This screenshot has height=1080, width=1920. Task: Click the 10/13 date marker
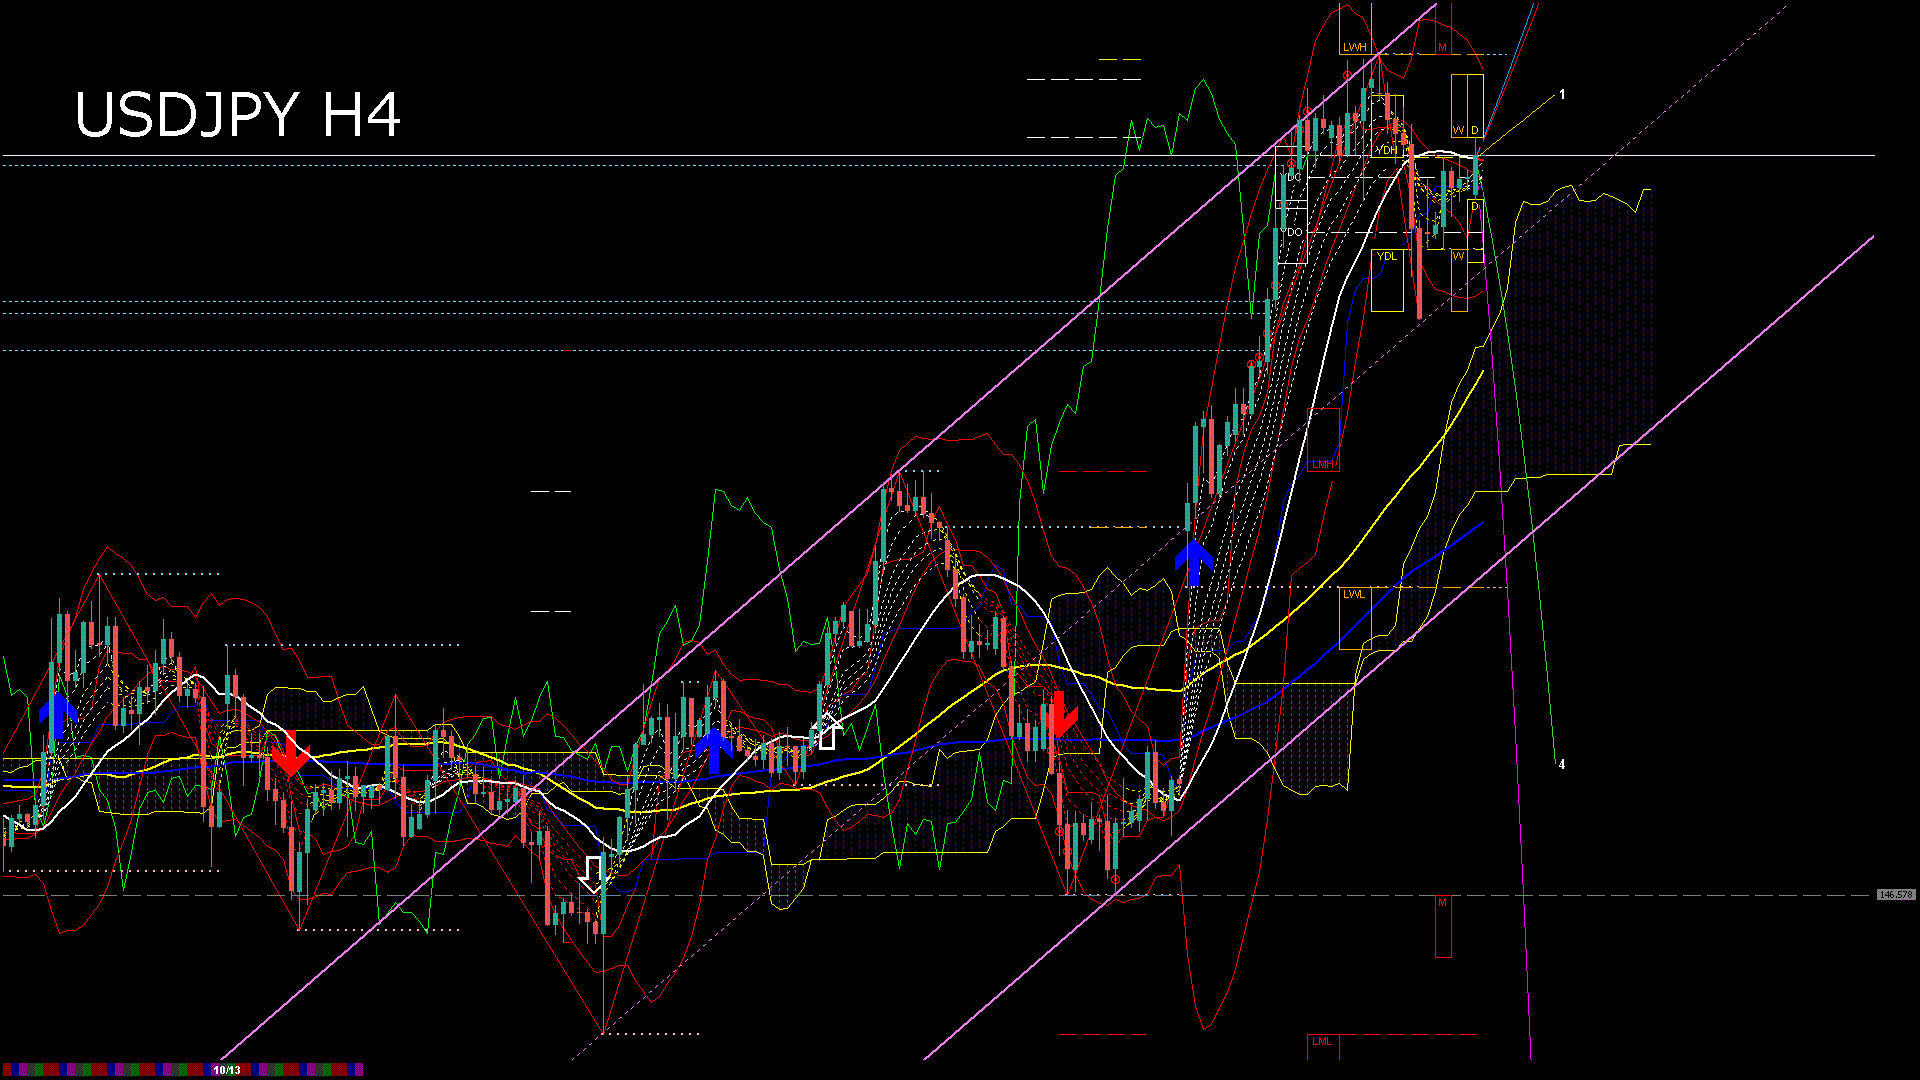pos(227,1070)
